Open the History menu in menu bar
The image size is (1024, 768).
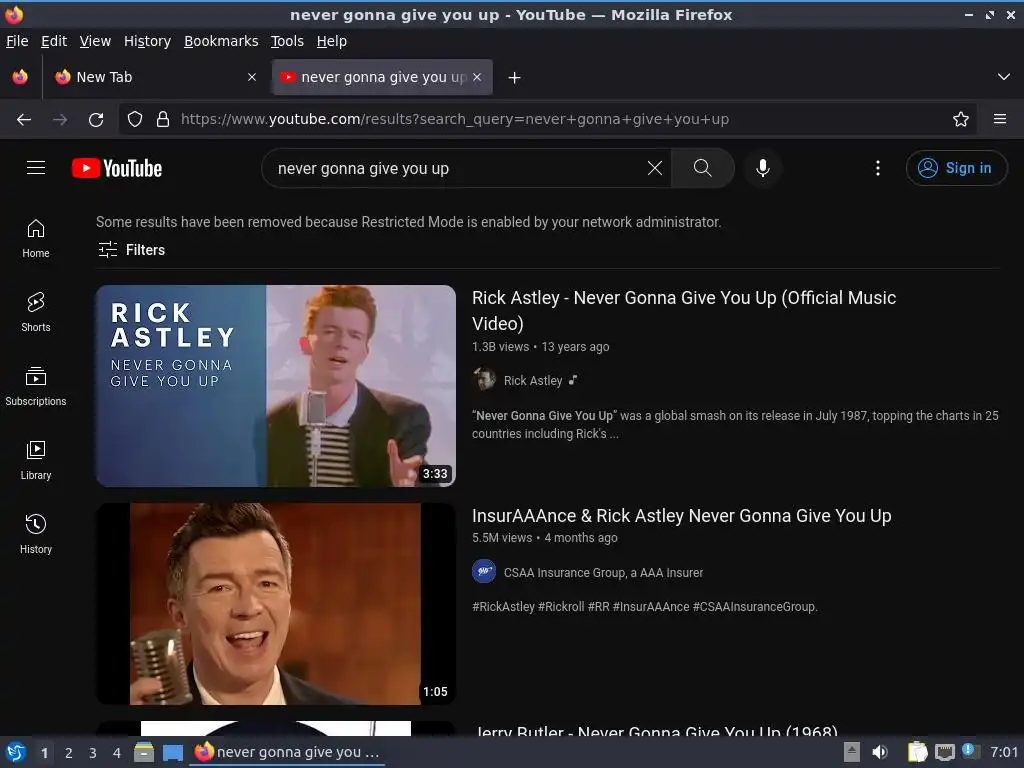[147, 41]
